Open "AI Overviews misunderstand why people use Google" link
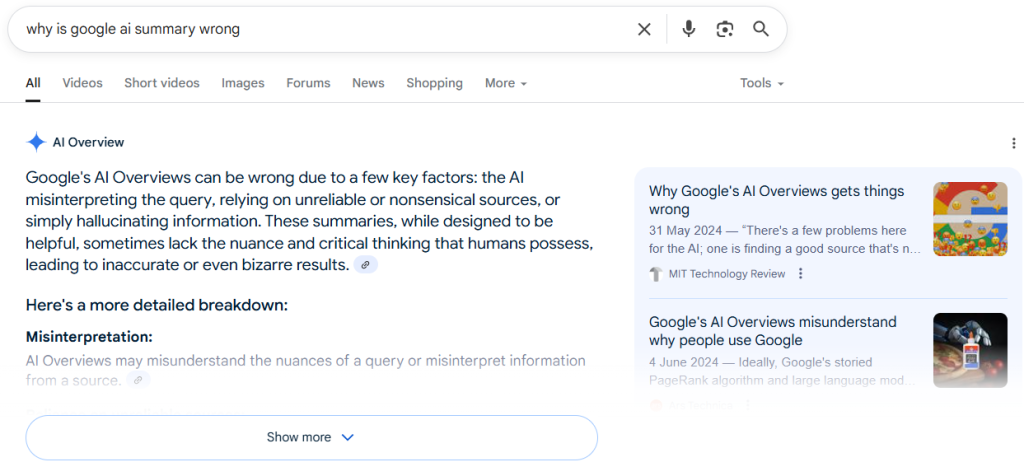1024x476 pixels. pos(772,331)
